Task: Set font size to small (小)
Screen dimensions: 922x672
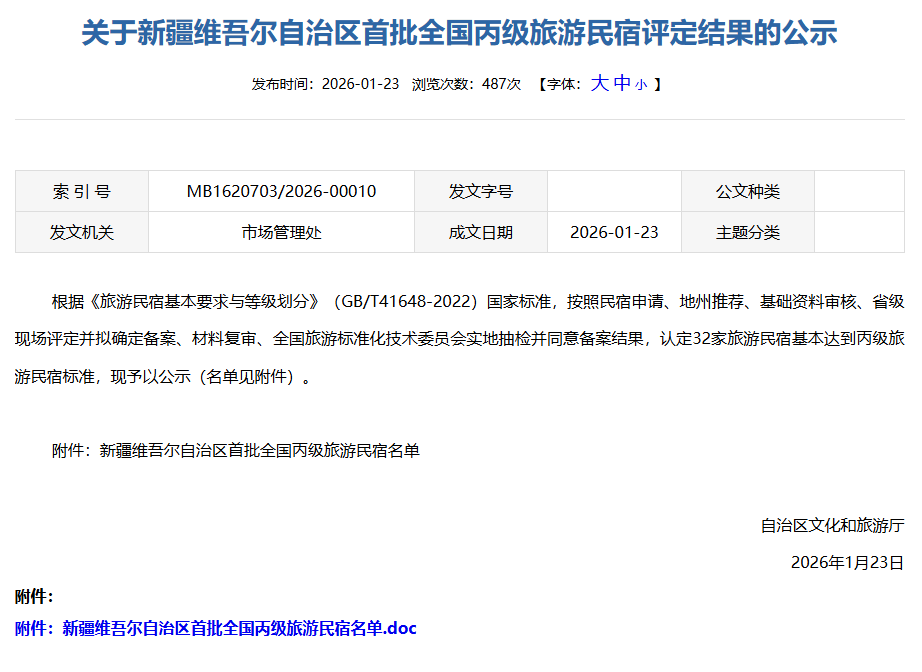Action: click(640, 85)
